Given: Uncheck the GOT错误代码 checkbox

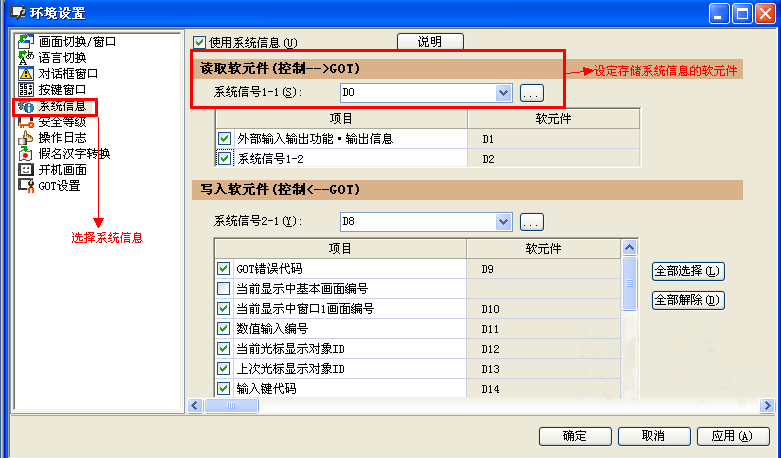Looking at the screenshot, I should pyautogui.click(x=224, y=269).
